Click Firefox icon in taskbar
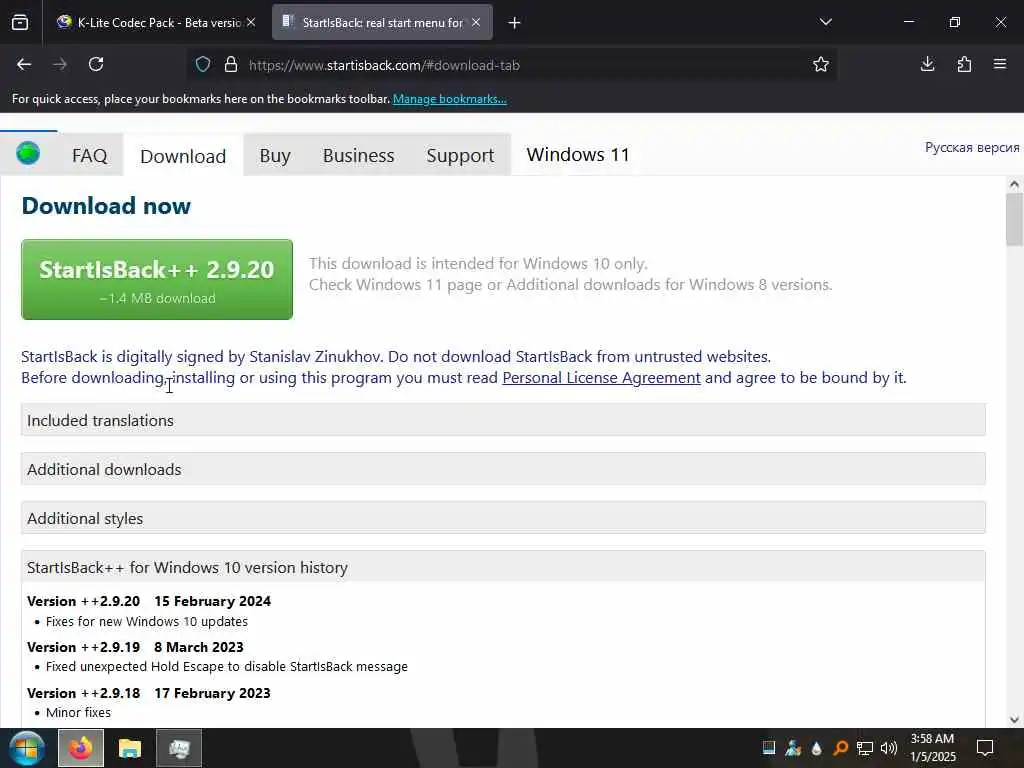The image size is (1024, 768). [x=81, y=748]
